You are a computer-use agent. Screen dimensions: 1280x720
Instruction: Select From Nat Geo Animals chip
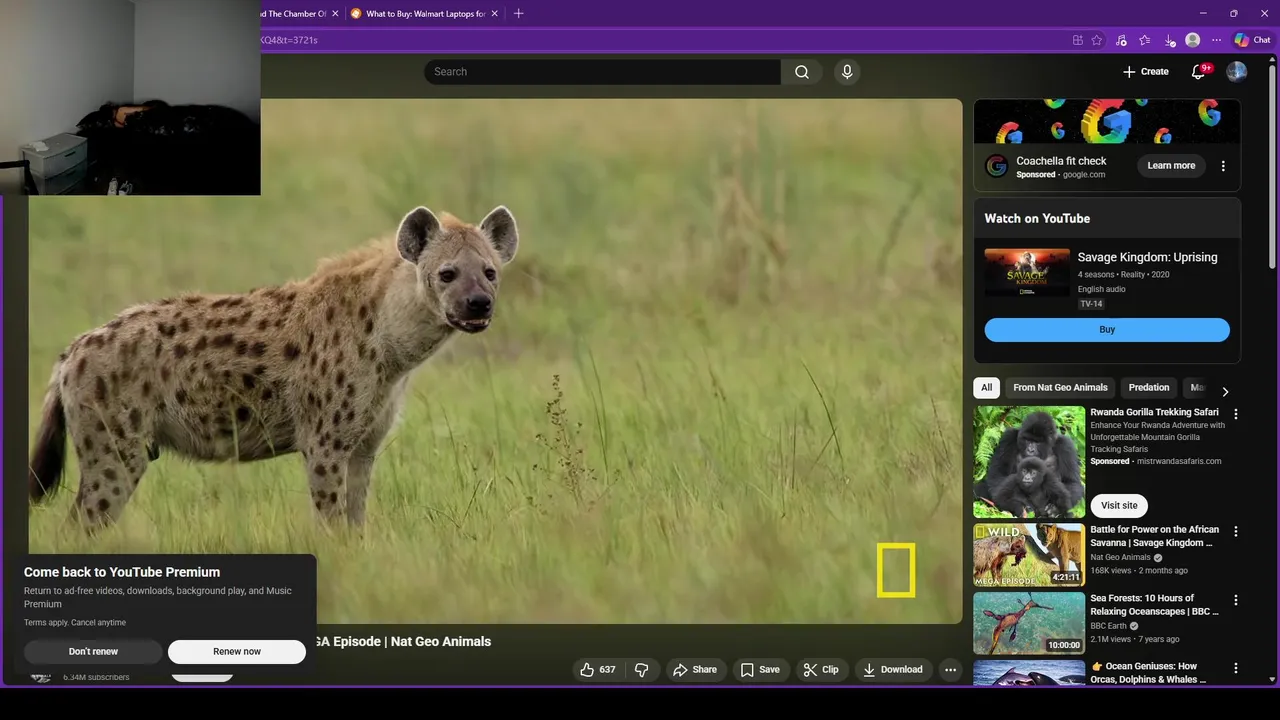tap(1060, 388)
